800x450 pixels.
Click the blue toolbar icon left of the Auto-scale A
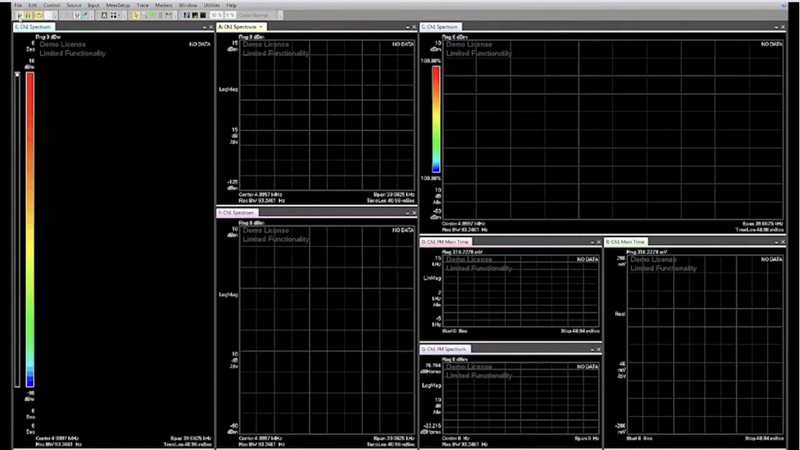85,15
